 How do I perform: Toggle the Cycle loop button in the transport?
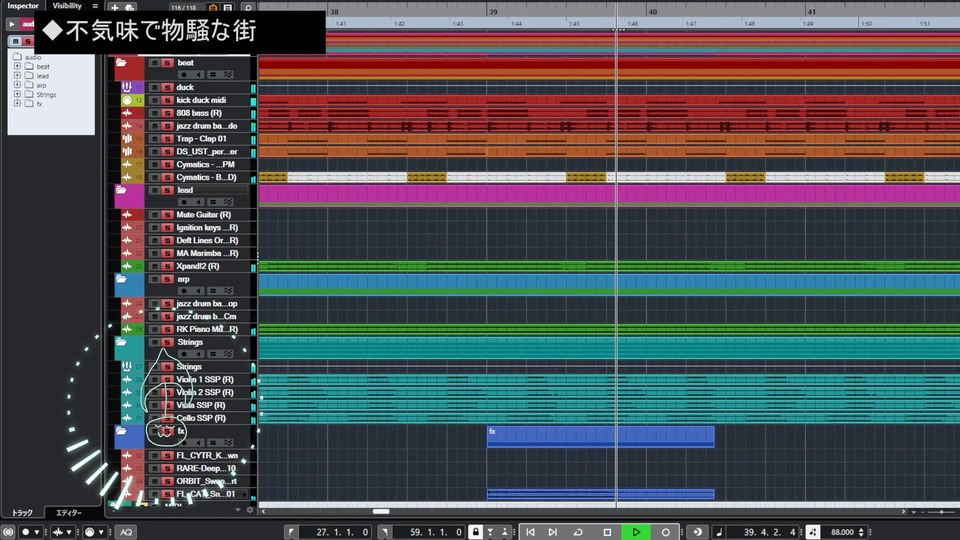(578, 532)
